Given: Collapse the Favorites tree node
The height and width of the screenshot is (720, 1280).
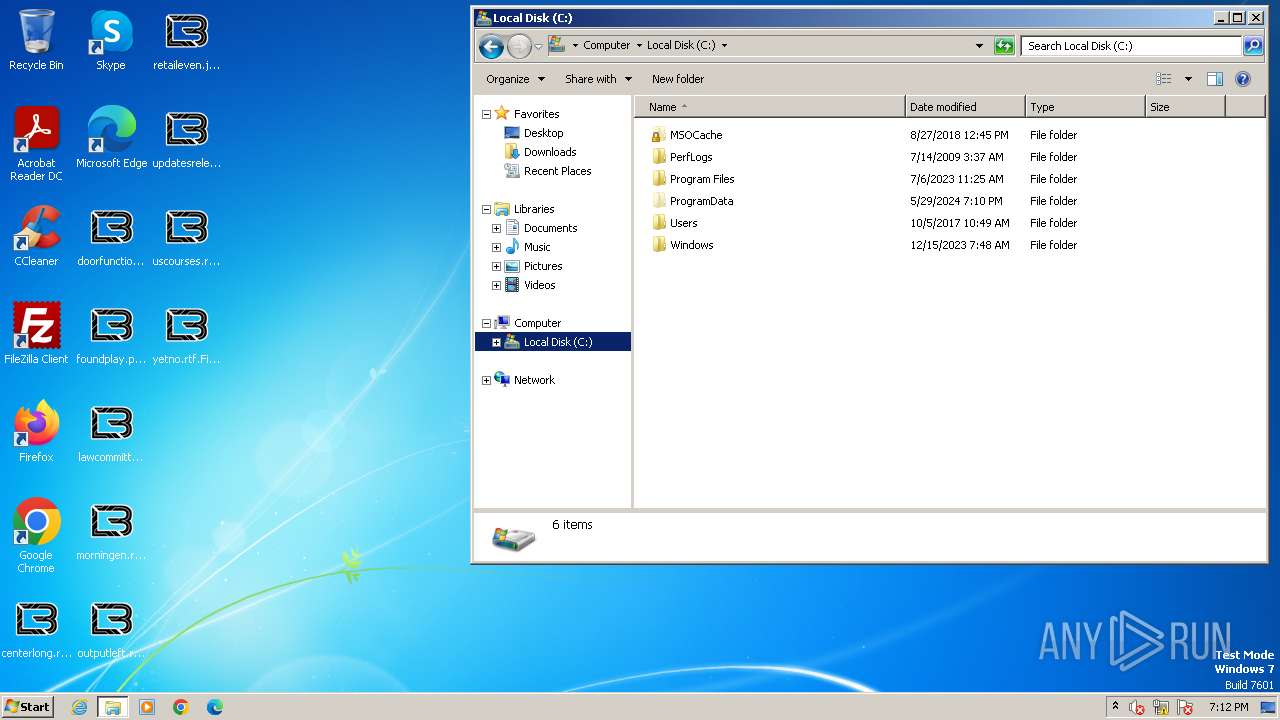Looking at the screenshot, I should 487,114.
